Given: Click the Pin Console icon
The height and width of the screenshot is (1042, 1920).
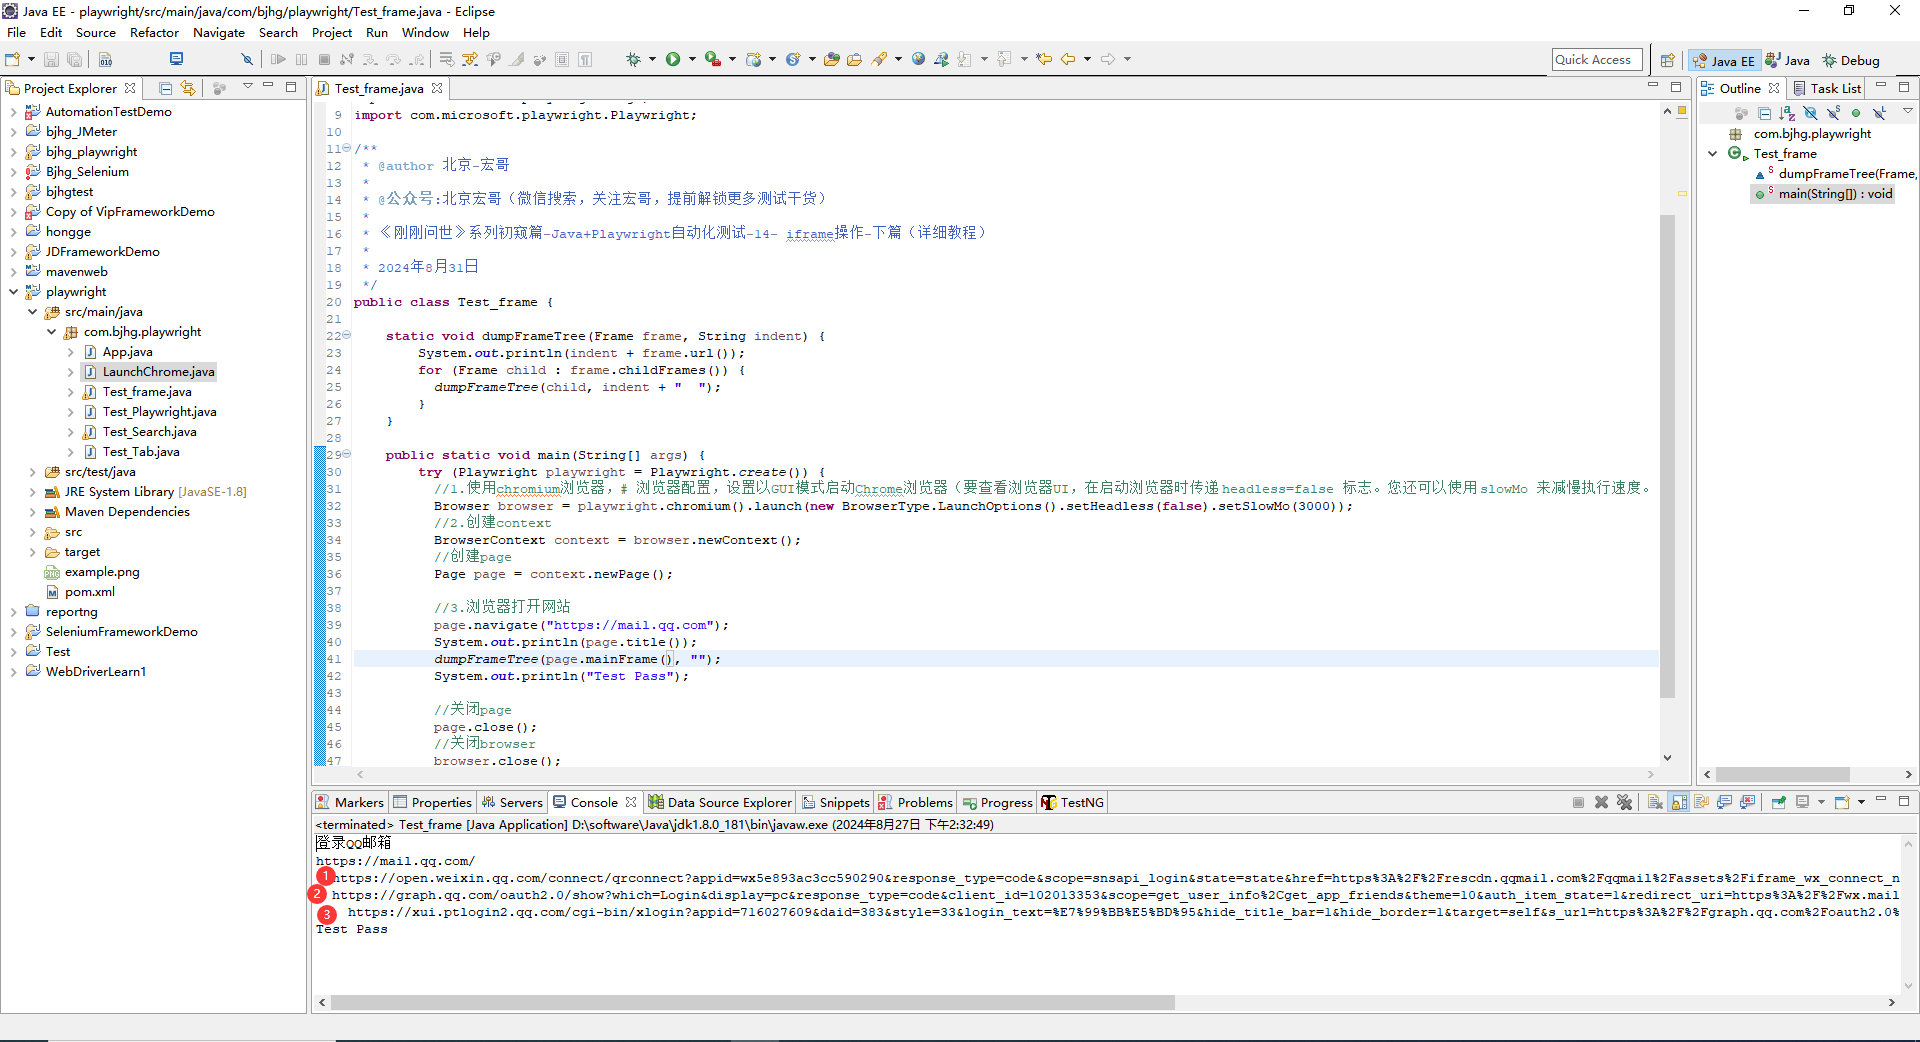Looking at the screenshot, I should [x=1778, y=802].
